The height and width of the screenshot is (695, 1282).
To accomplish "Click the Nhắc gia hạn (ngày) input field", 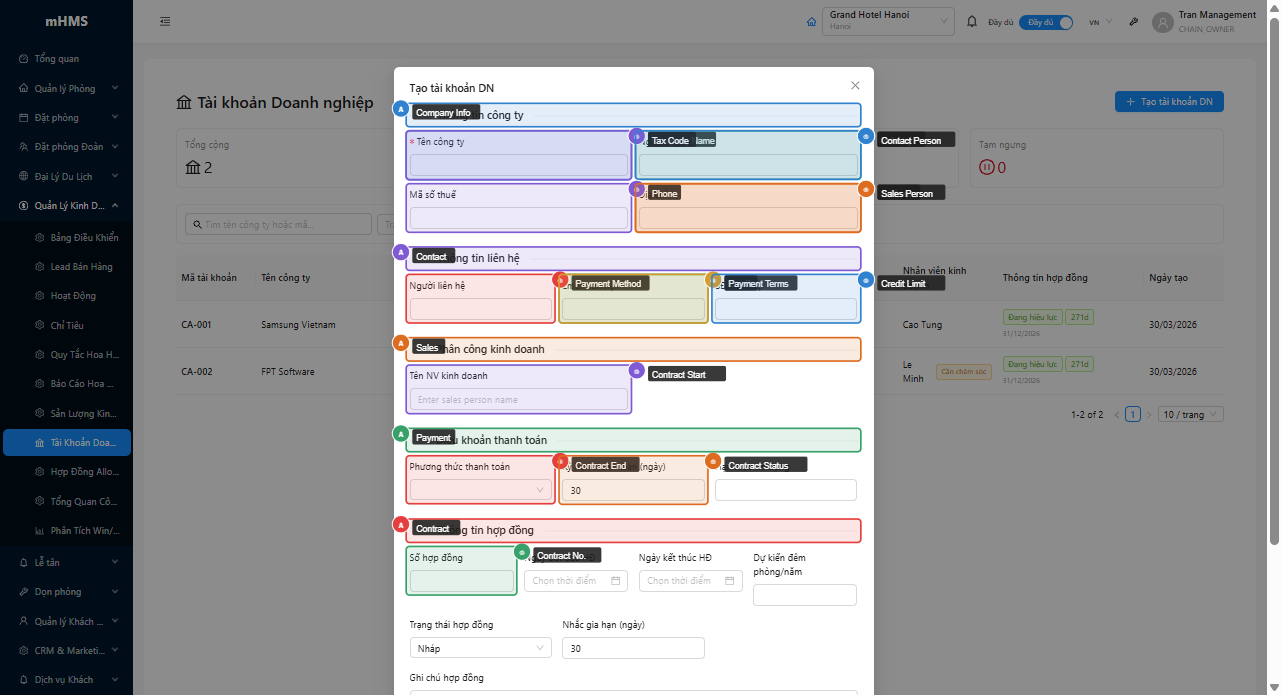I will [x=633, y=648].
